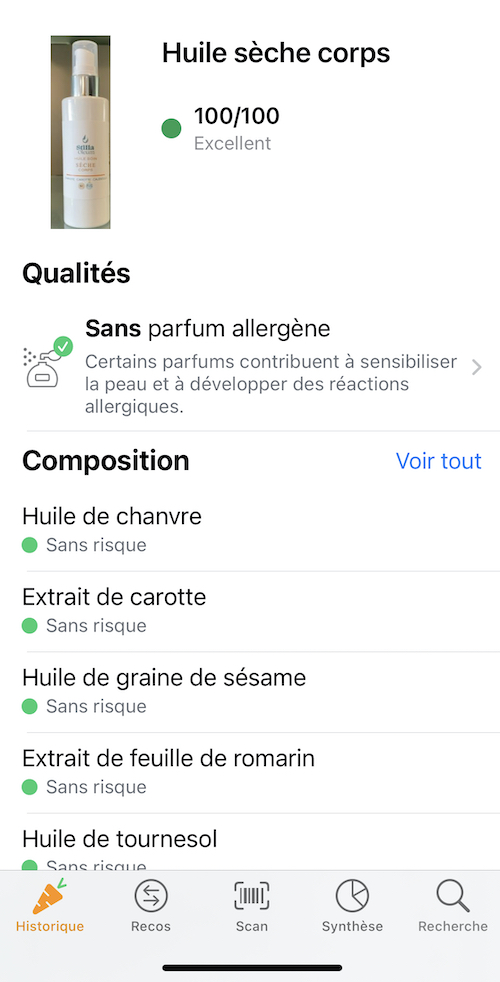Viewport: 500px width, 982px height.
Task: Open Extrait de feuille de romarin
Action: 250,773
